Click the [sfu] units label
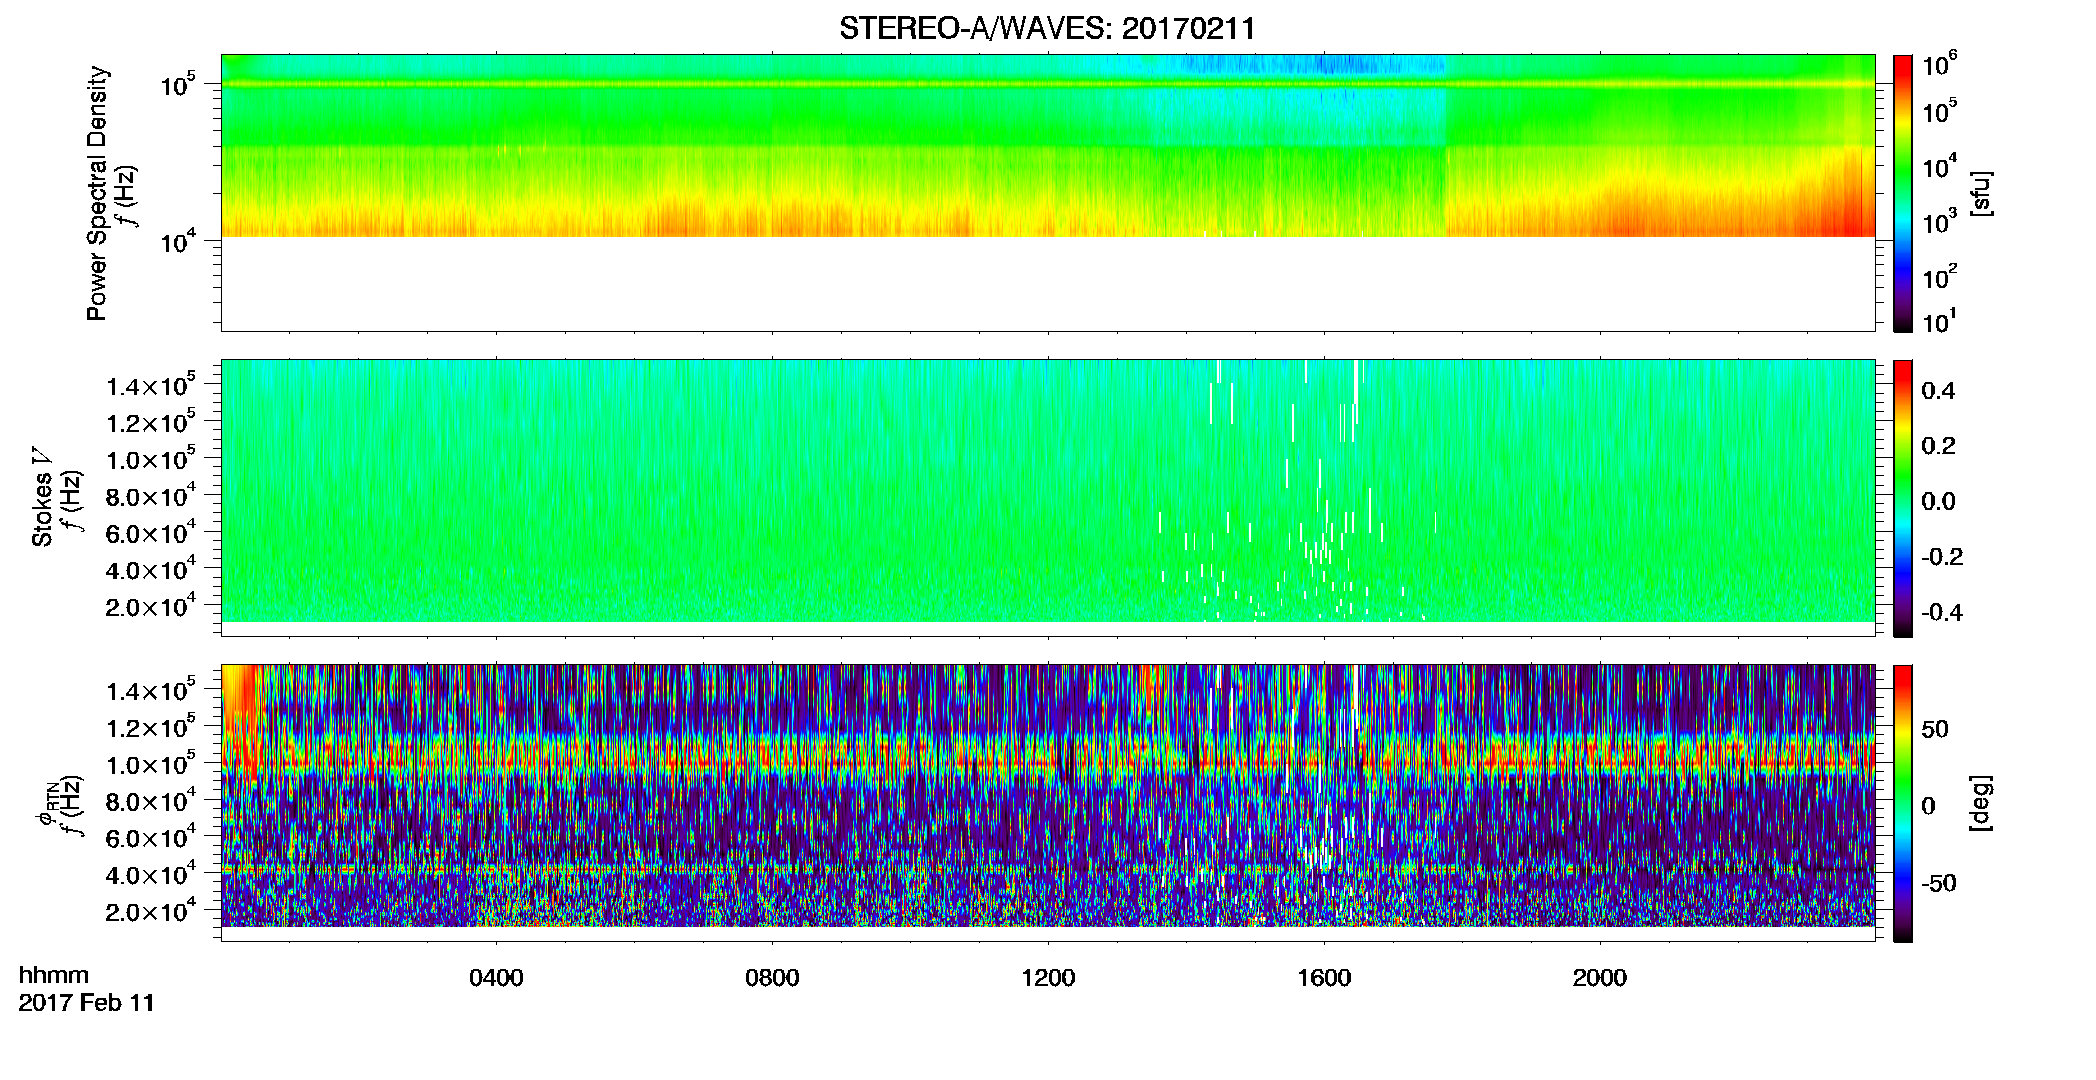2096x1080 pixels. (x=1981, y=193)
